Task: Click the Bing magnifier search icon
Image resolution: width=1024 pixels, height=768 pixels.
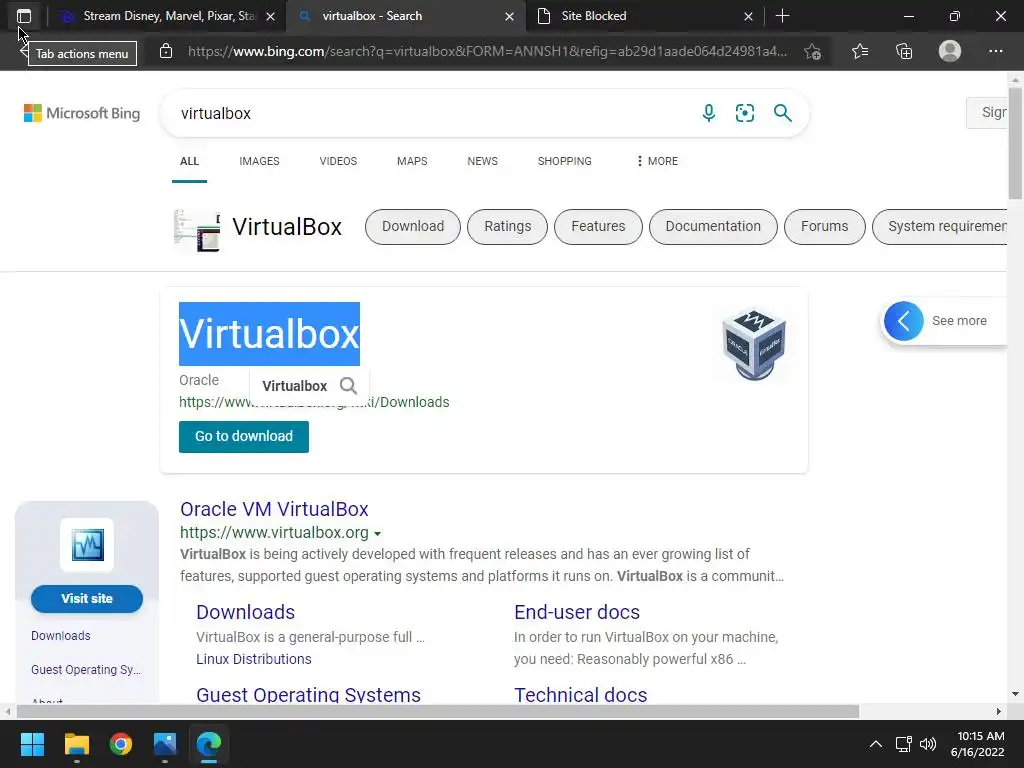Action: (782, 113)
